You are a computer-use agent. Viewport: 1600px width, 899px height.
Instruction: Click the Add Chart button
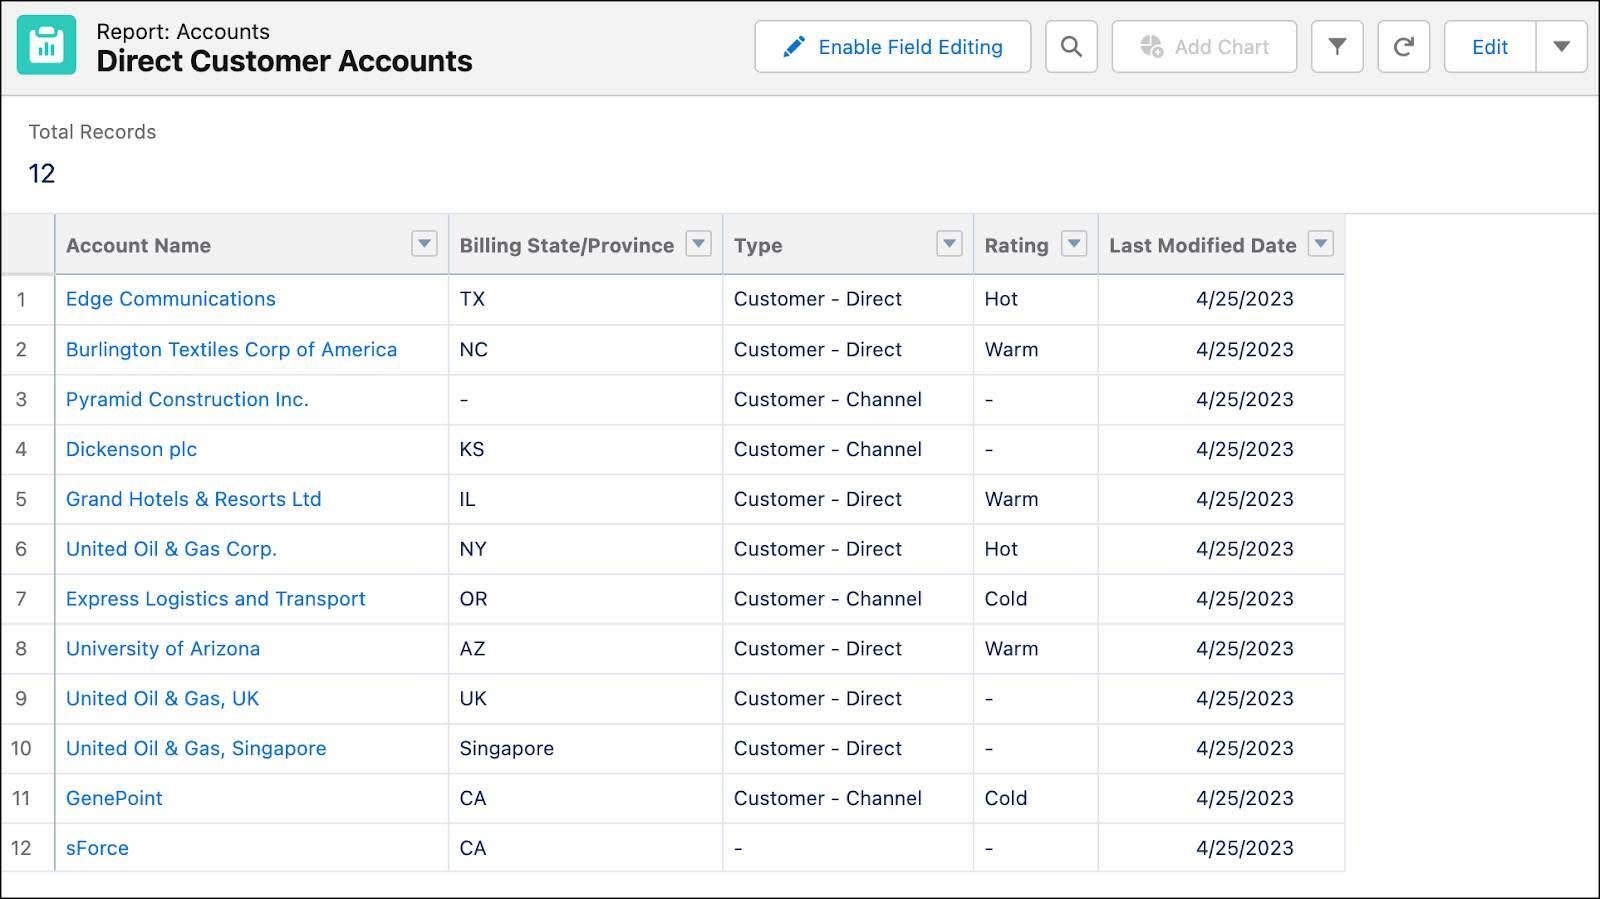point(1204,47)
